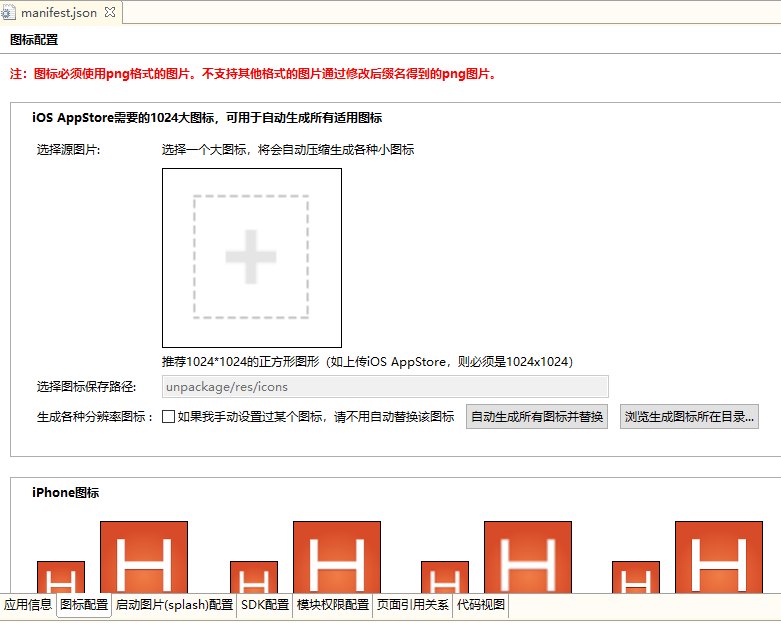Click the icon save path field
Viewport: 781px width, 623px height.
[x=385, y=387]
